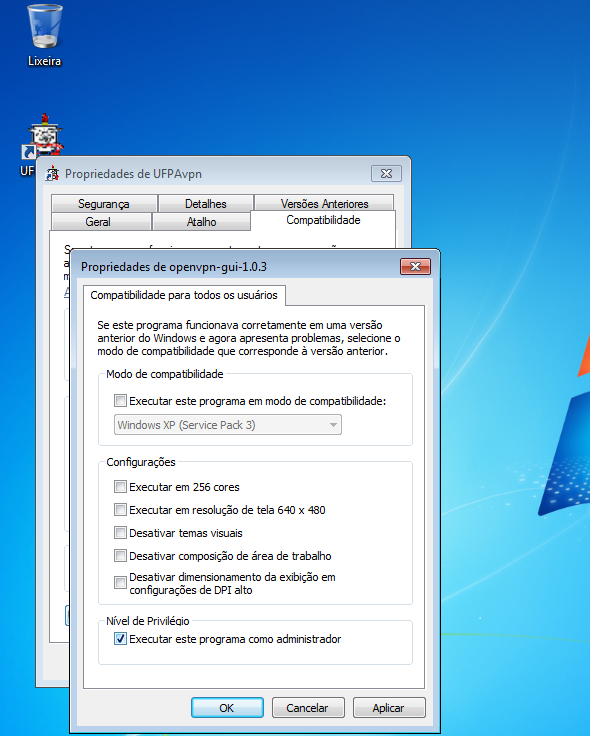This screenshot has width=590, height=736.
Task: Toggle Desativar dimensionamento em DPI alto checkbox
Action: pos(121,583)
